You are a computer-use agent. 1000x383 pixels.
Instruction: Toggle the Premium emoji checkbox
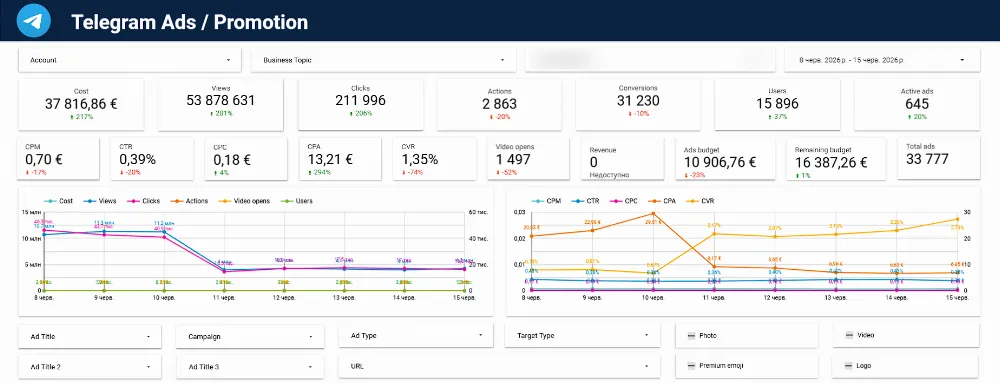(x=691, y=366)
